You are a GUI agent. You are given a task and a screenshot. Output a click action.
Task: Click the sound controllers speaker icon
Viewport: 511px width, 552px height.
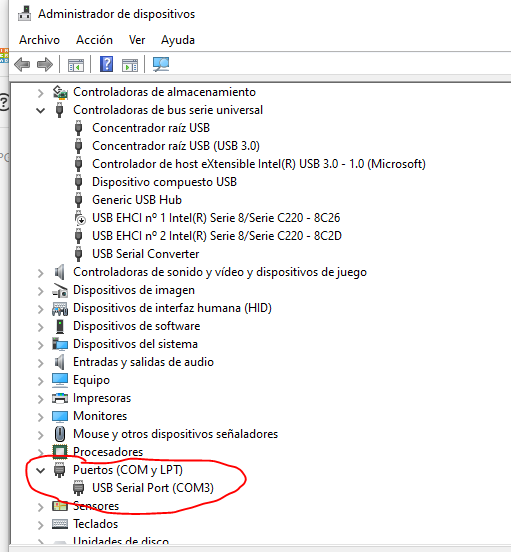tap(59, 272)
